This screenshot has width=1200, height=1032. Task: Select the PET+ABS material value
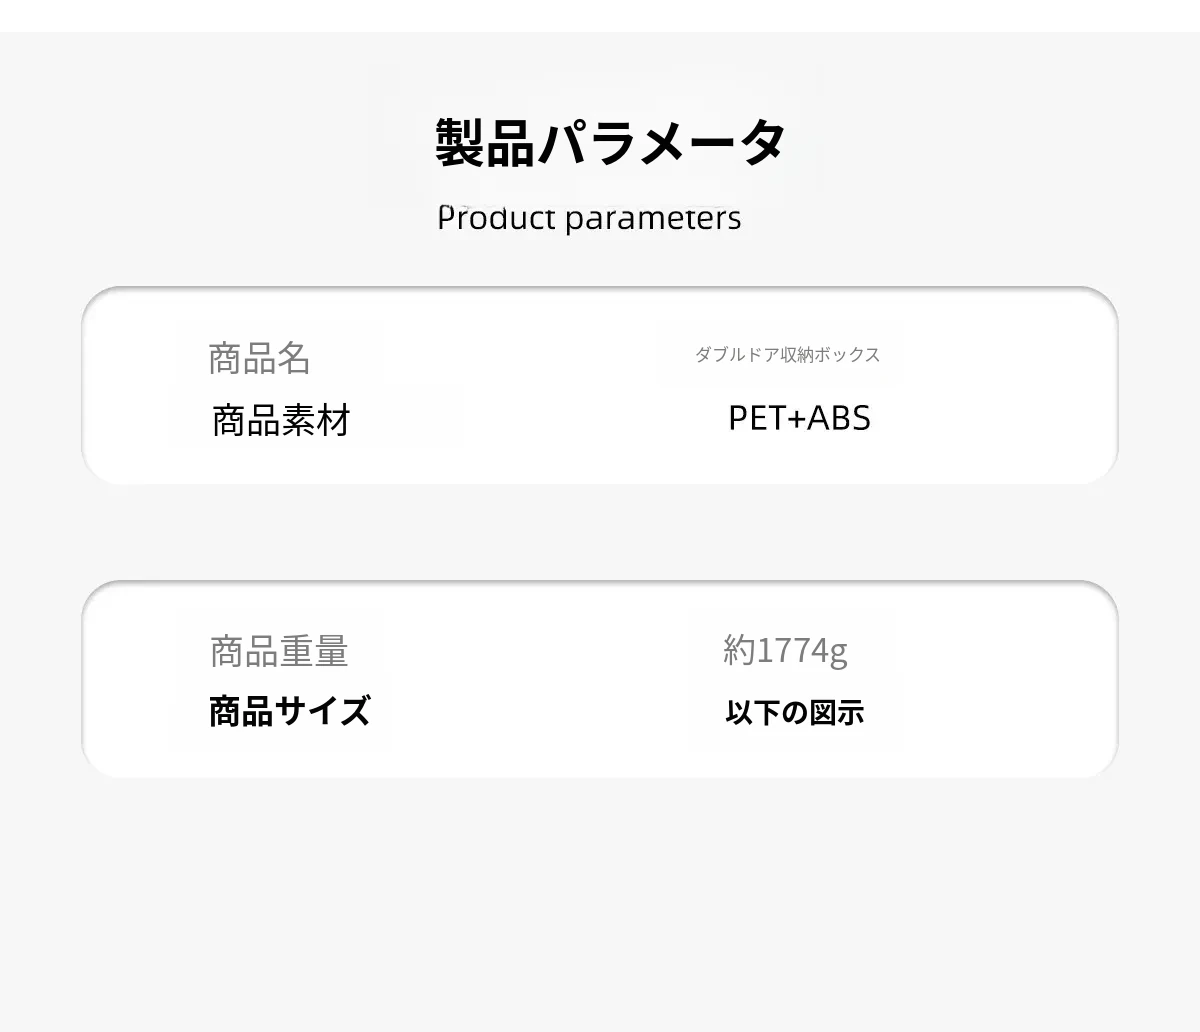point(799,418)
